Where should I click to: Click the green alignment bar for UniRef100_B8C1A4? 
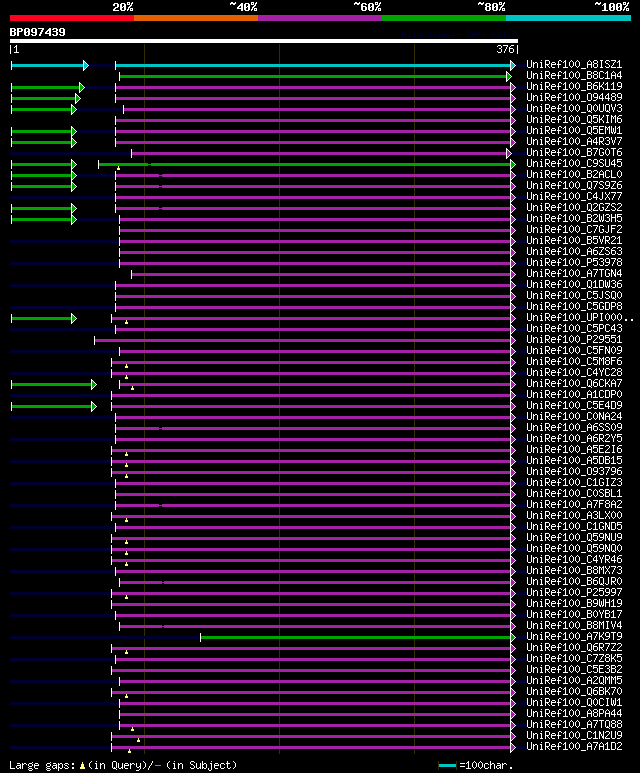316,76
